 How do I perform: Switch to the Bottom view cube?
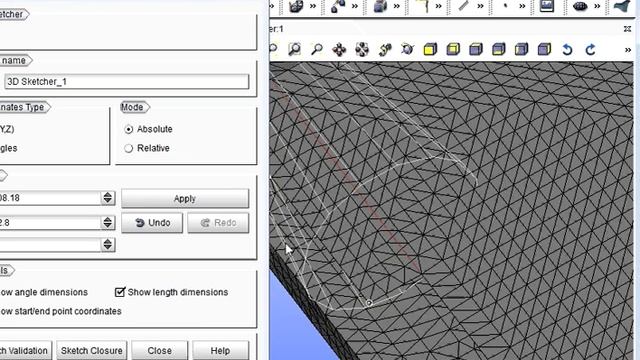click(x=499, y=50)
